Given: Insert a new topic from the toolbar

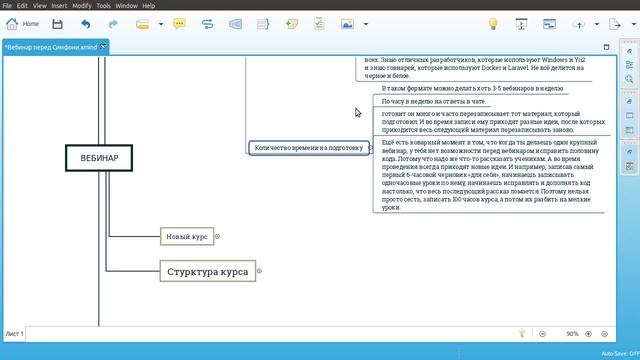Looking at the screenshot, I should click(x=142, y=24).
